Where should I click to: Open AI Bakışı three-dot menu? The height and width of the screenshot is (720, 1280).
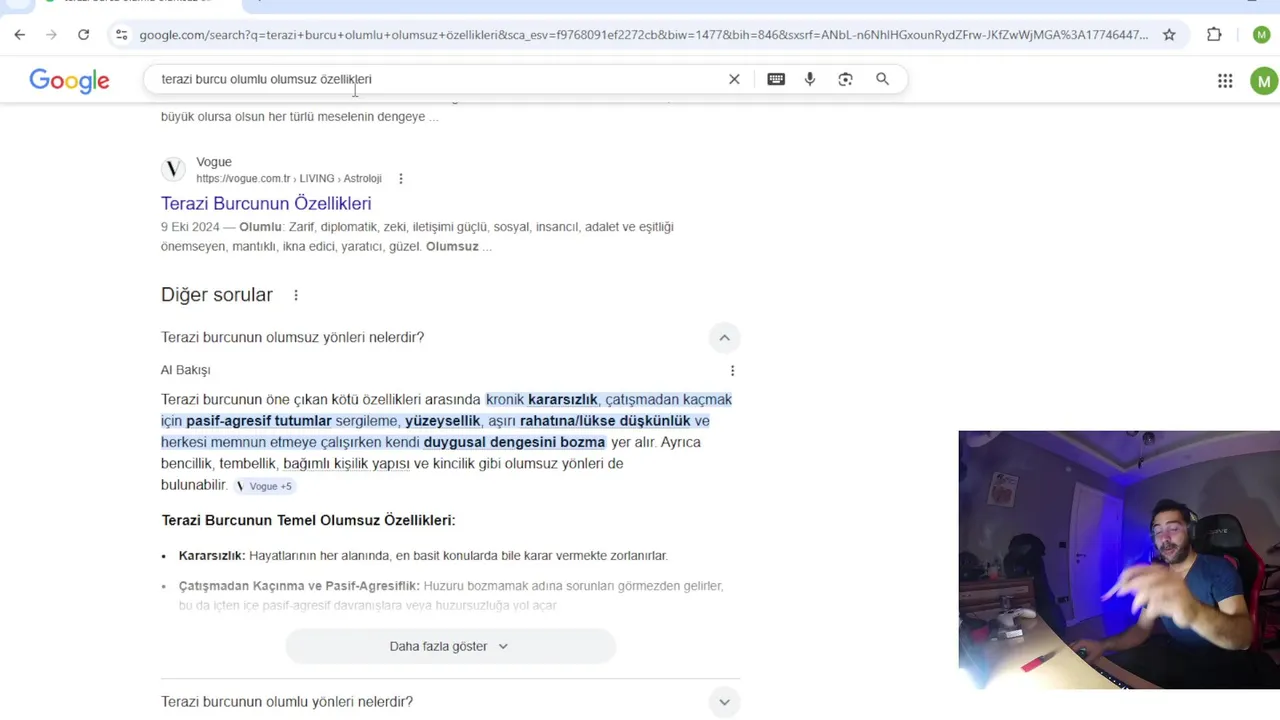click(732, 370)
